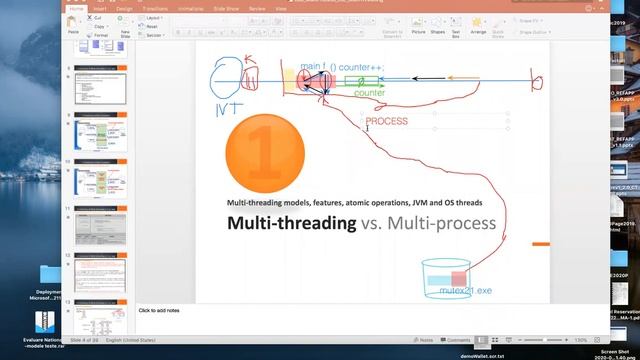Collapse the ribbon with the chevron
640x360 pixels.
(x=602, y=8)
